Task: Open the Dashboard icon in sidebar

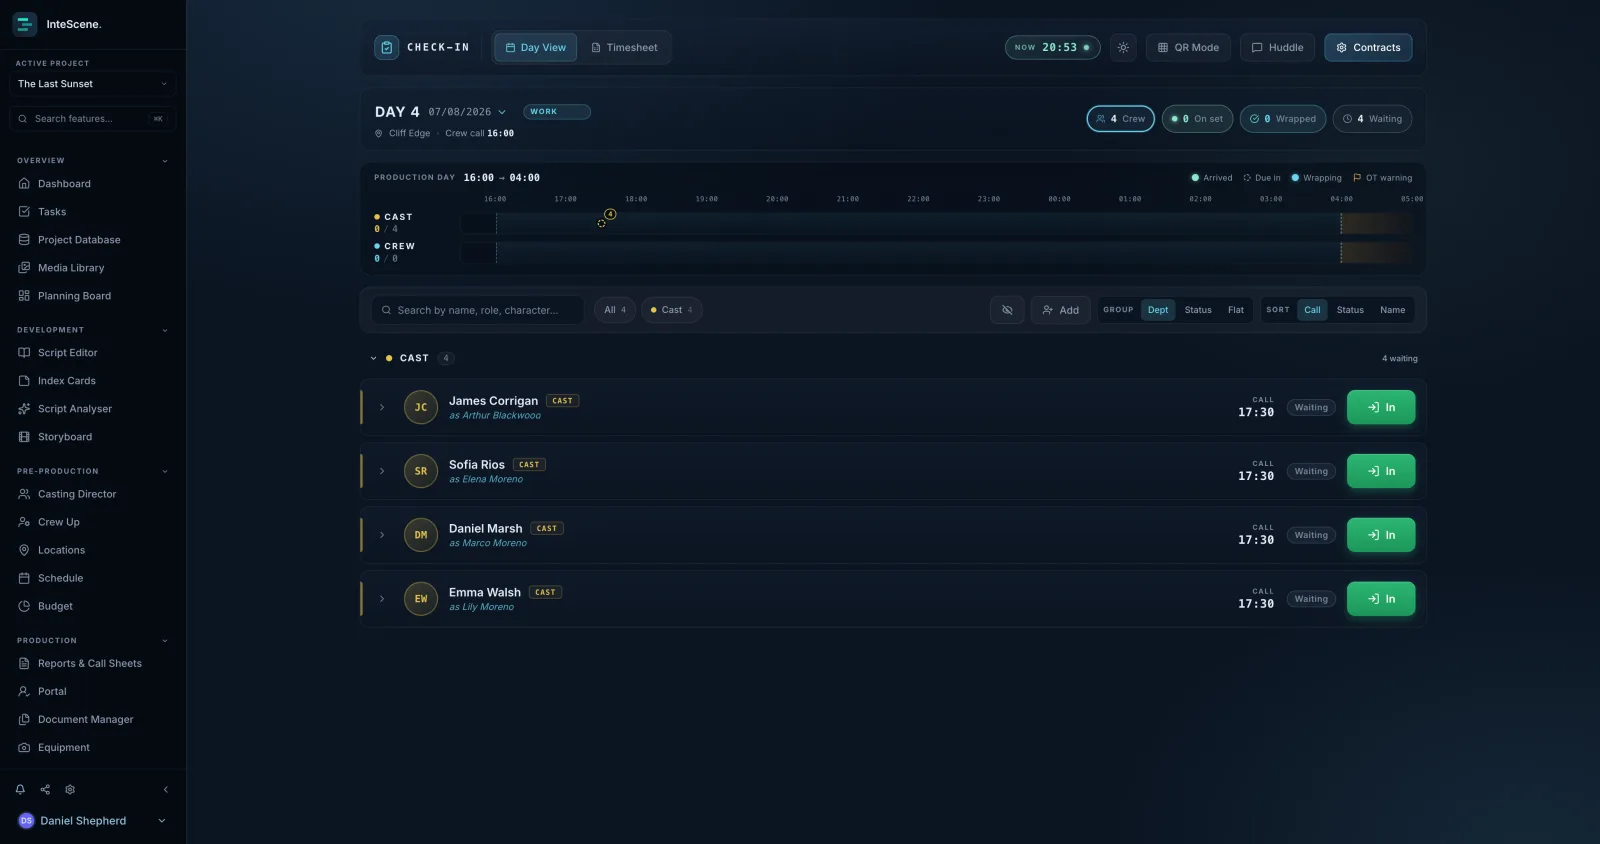Action: click(x=24, y=184)
